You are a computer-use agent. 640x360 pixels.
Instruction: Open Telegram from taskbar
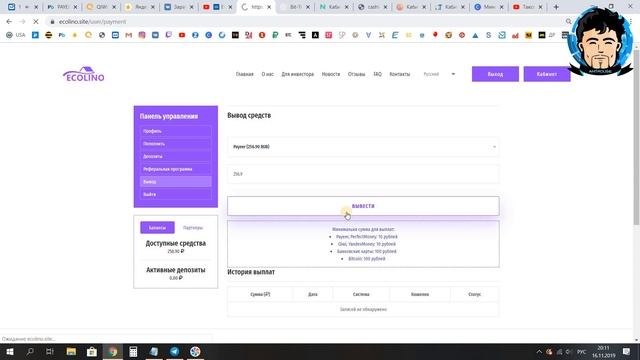coord(174,351)
